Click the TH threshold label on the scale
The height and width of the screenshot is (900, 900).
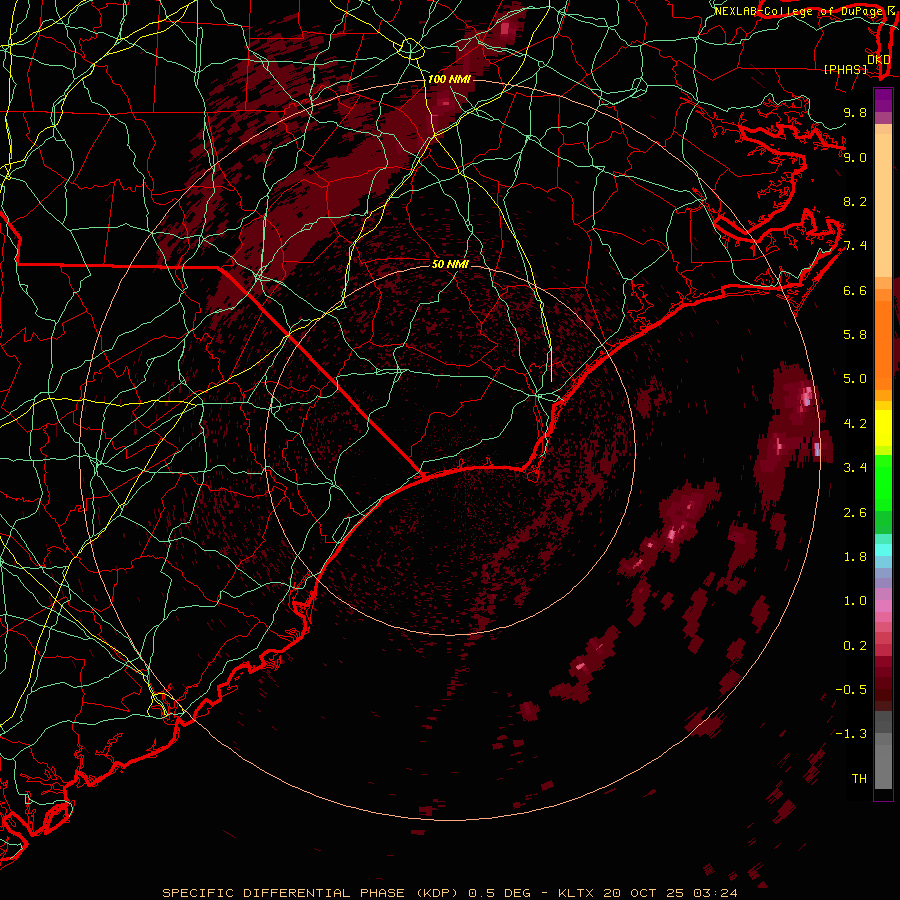(x=859, y=779)
